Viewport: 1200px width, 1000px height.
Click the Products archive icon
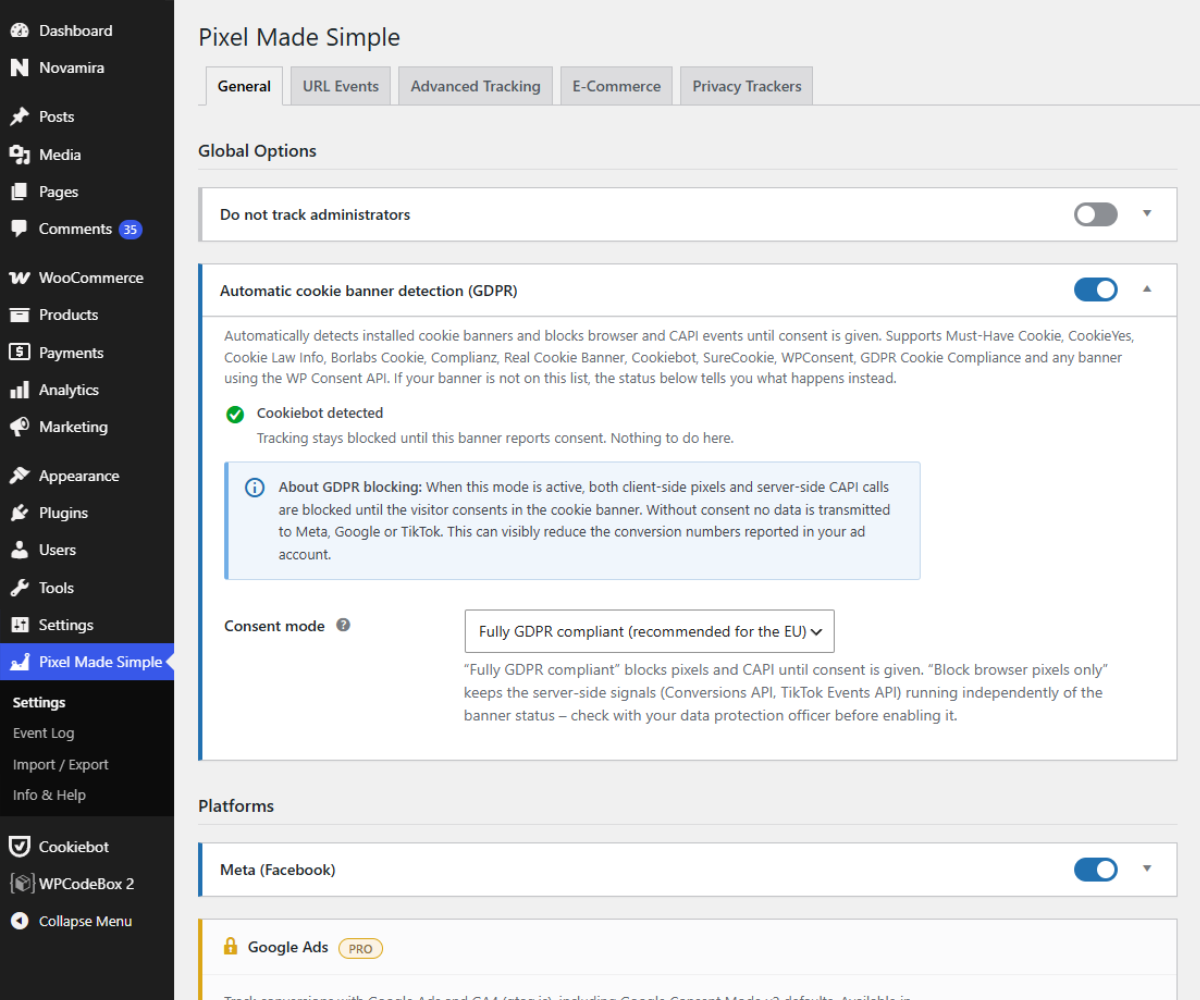point(19,315)
